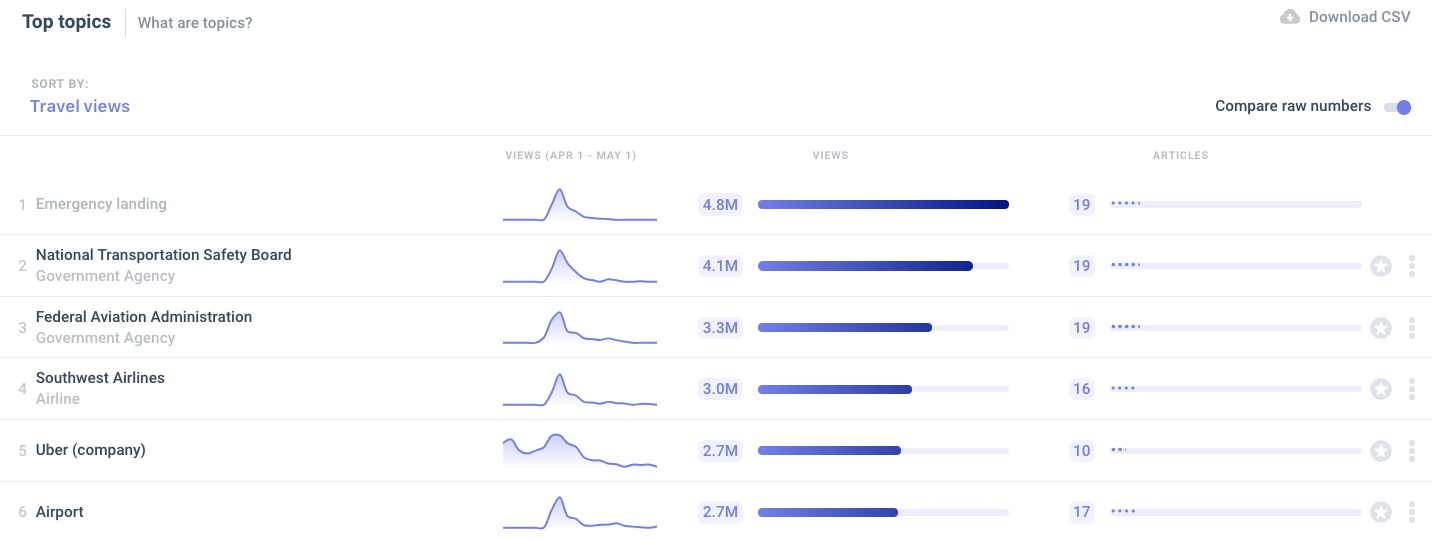
Task: Click the Southwest Airlines views sparkline
Action: pos(580,389)
